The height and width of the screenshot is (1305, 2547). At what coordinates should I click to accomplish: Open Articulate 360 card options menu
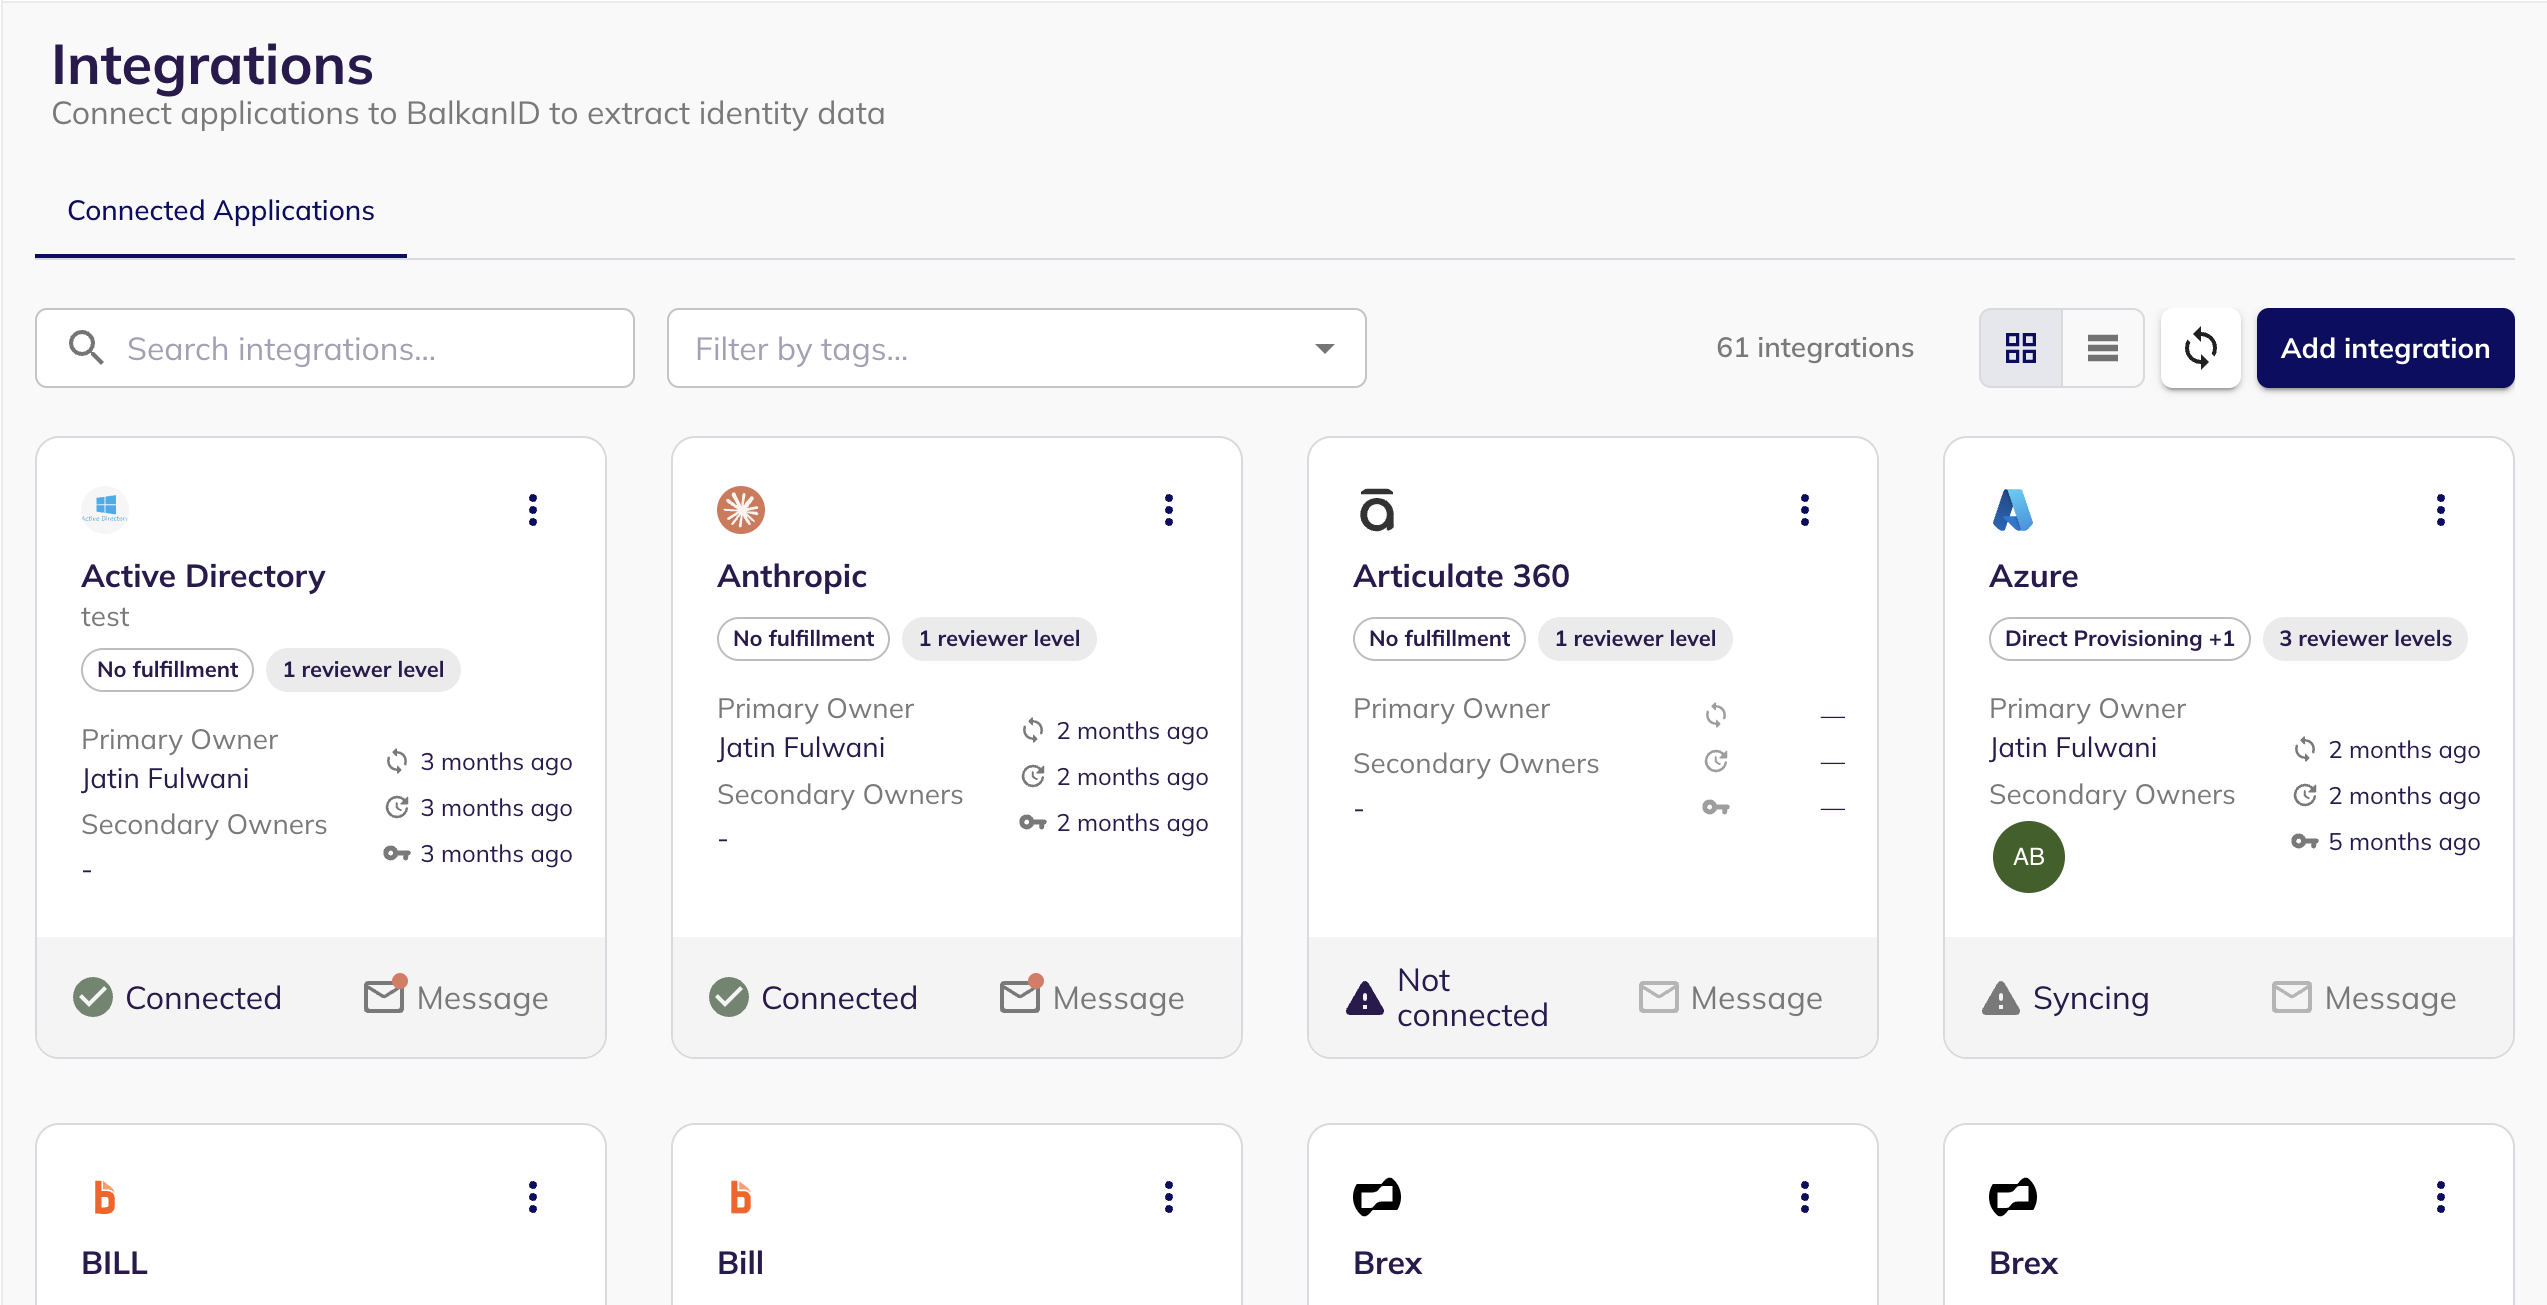[1805, 510]
